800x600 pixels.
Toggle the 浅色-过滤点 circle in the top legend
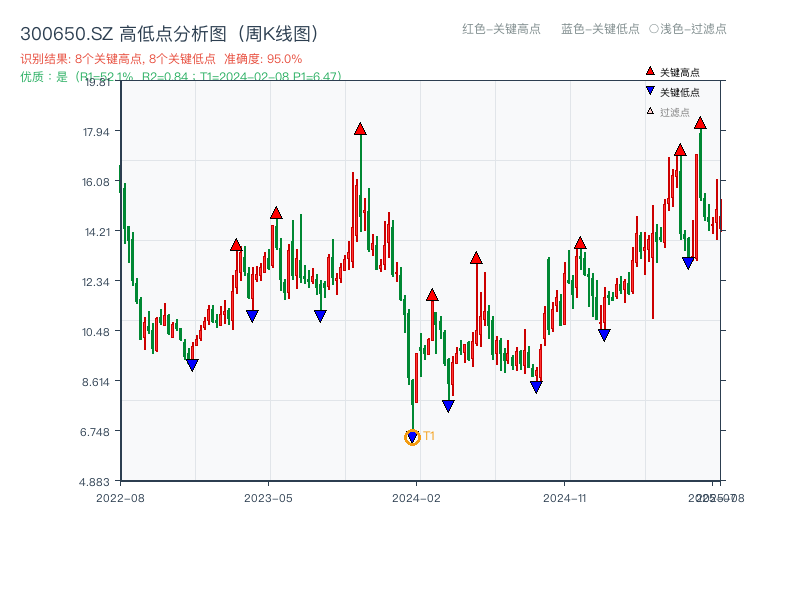tap(654, 29)
